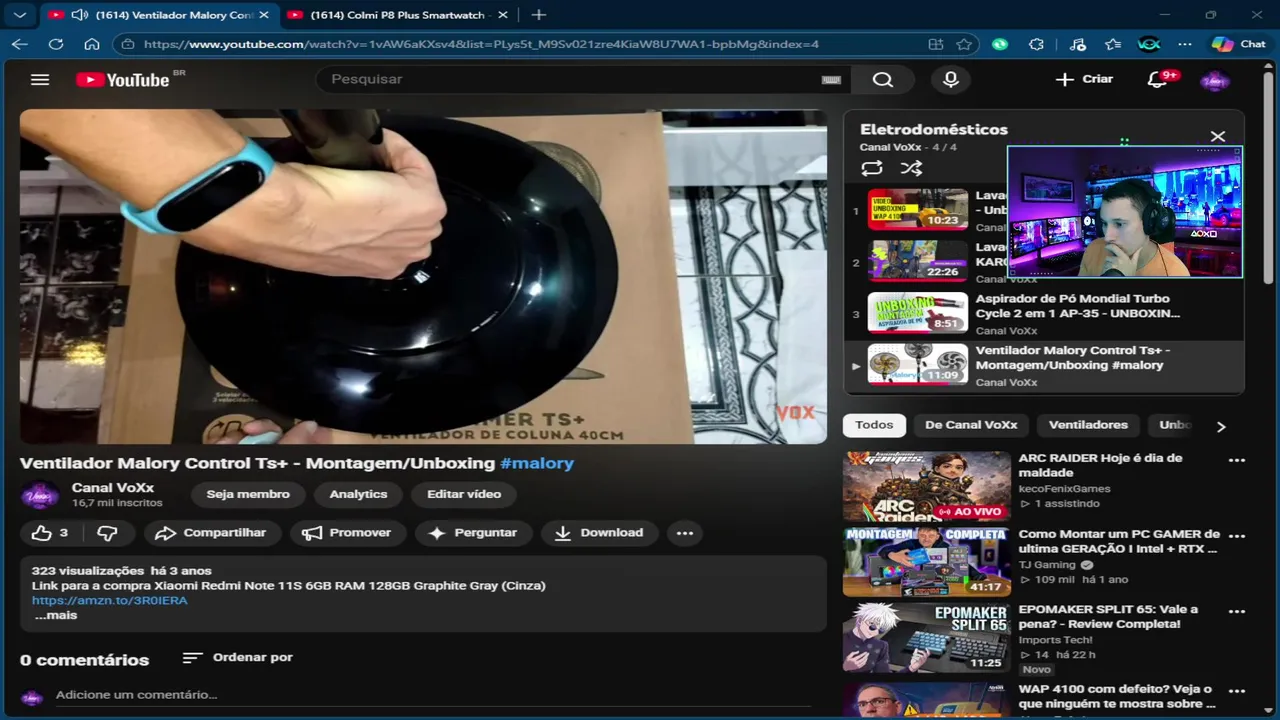Image resolution: width=1280 pixels, height=720 pixels.
Task: Click the browser address bar URL
Action: click(481, 44)
